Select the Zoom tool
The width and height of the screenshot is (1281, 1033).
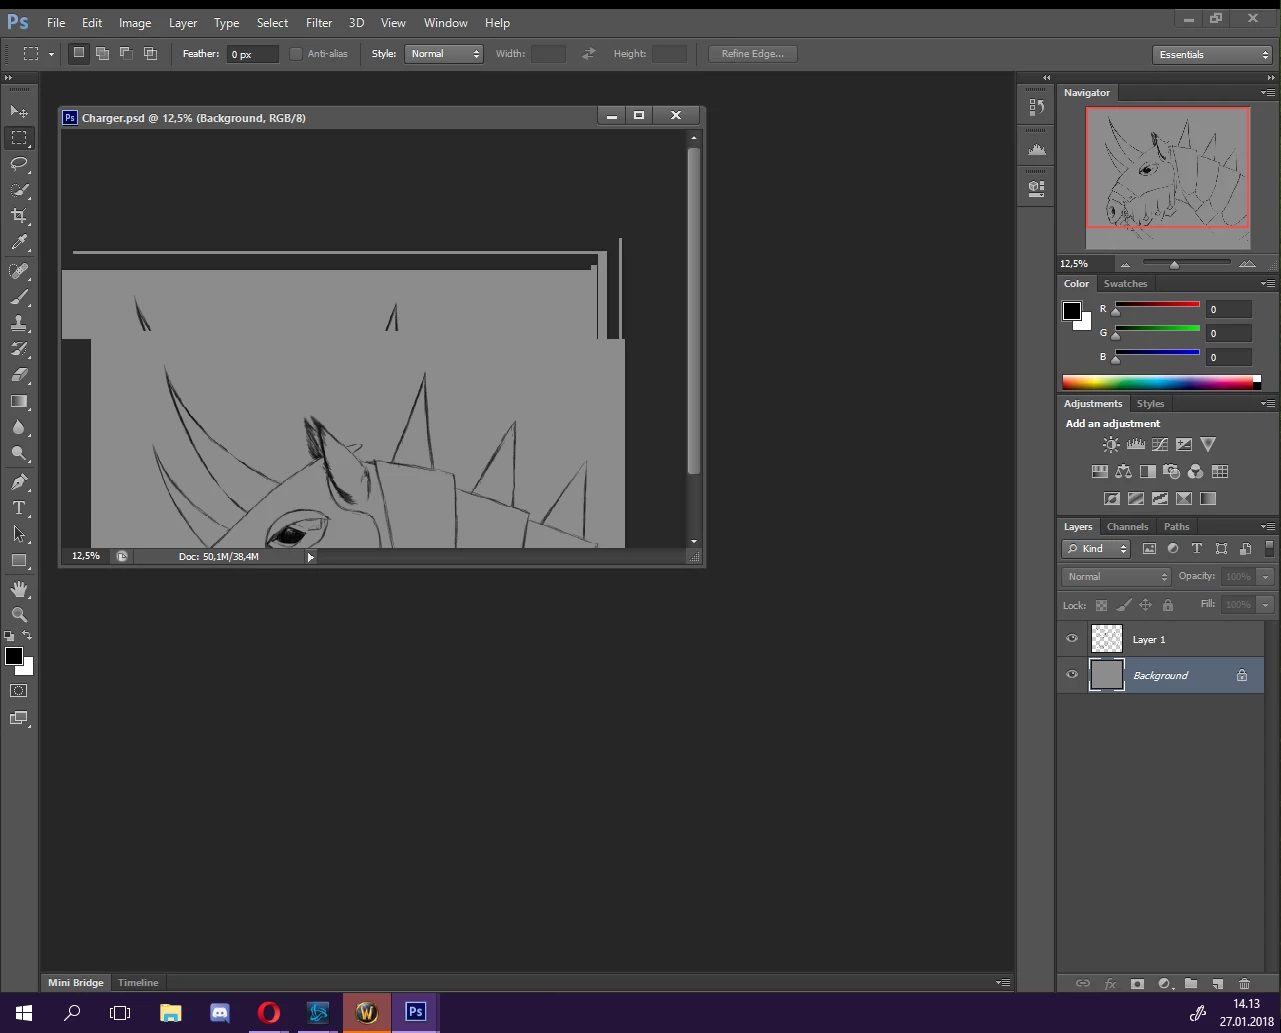pos(19,615)
